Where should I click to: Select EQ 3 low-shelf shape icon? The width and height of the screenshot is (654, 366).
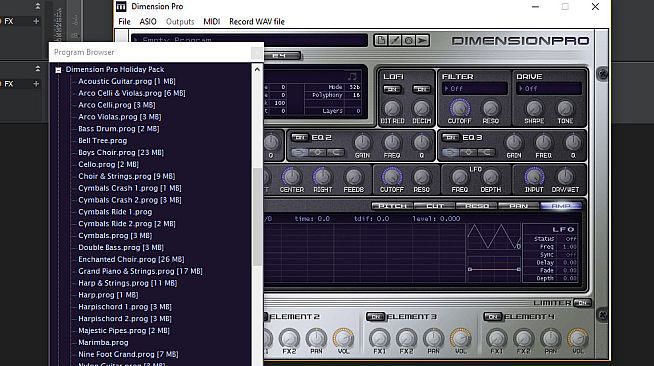pyautogui.click(x=450, y=153)
